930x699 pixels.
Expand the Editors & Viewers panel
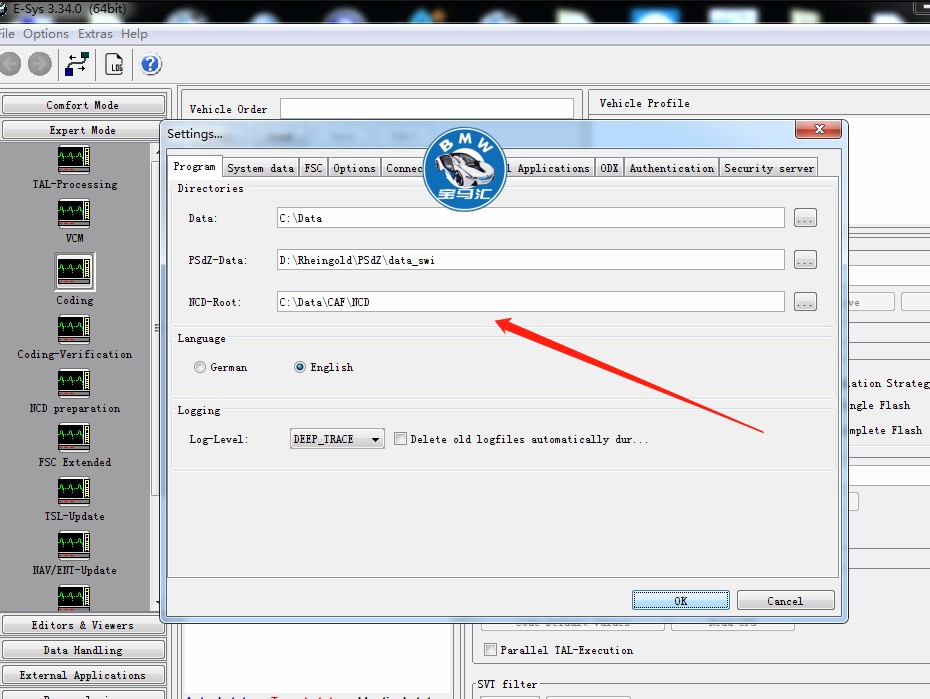(x=83, y=625)
